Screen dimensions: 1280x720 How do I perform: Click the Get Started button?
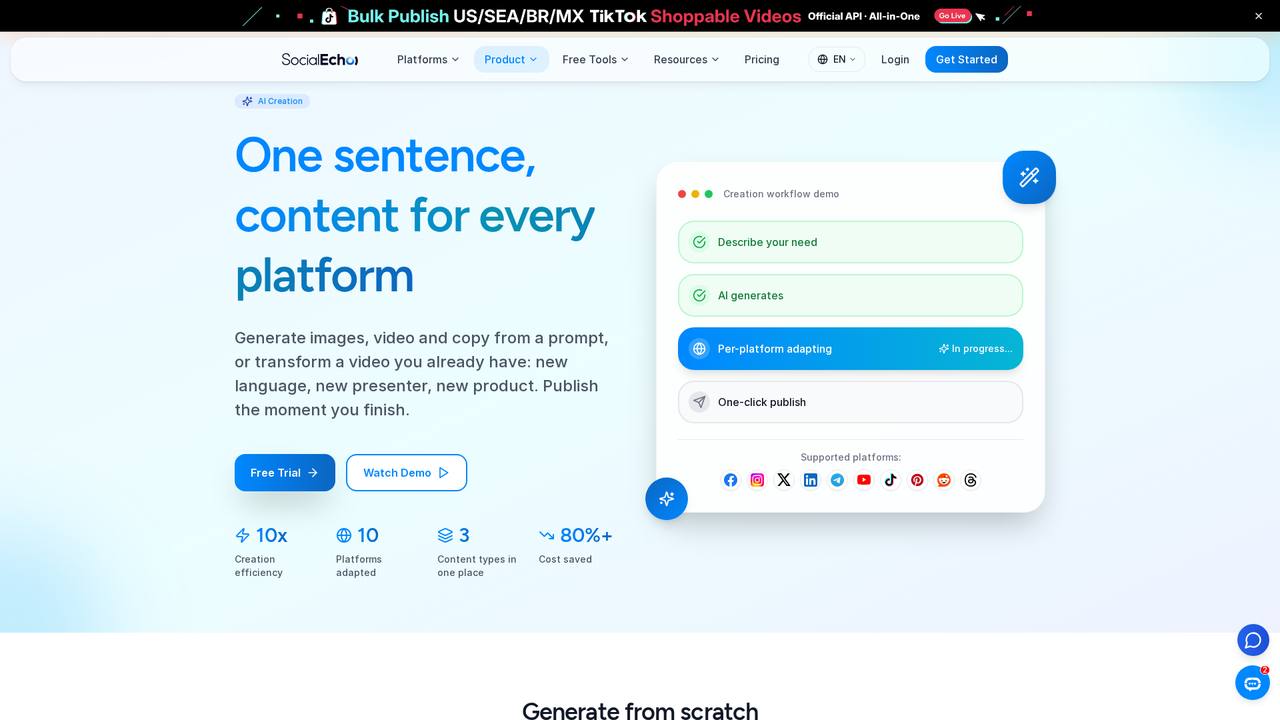click(x=966, y=59)
